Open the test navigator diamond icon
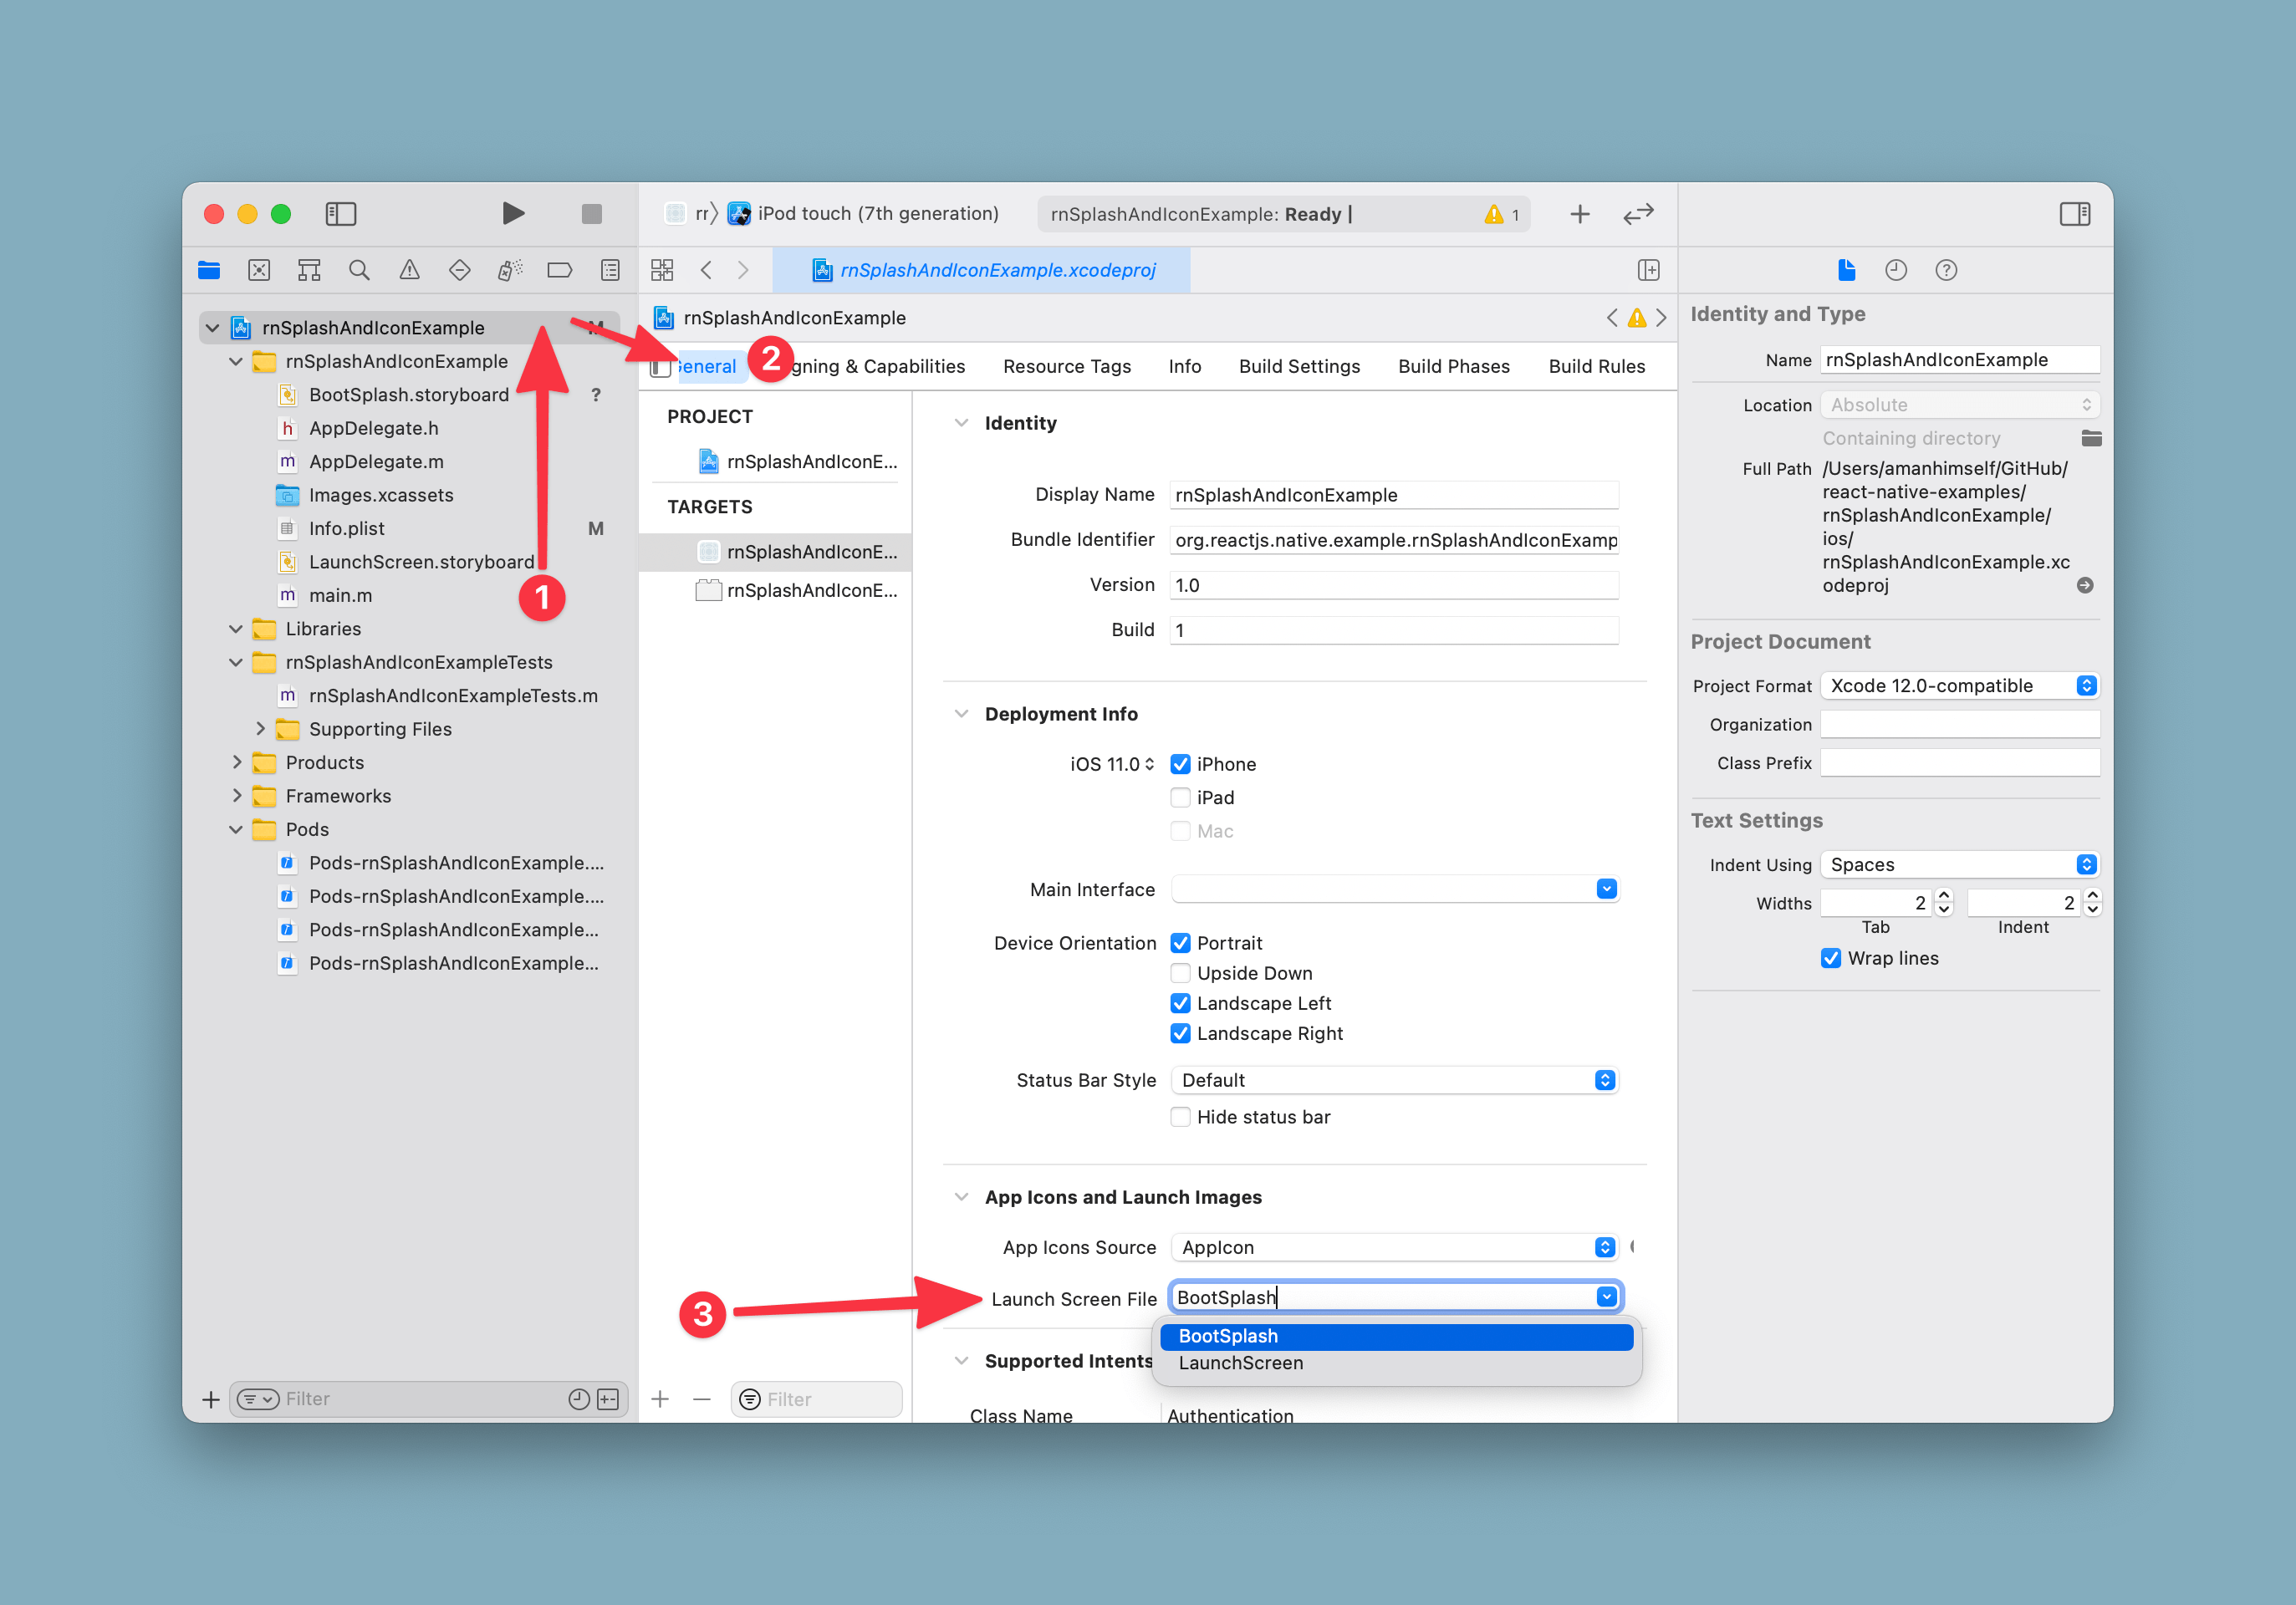Viewport: 2296px width, 1605px height. 459,270
